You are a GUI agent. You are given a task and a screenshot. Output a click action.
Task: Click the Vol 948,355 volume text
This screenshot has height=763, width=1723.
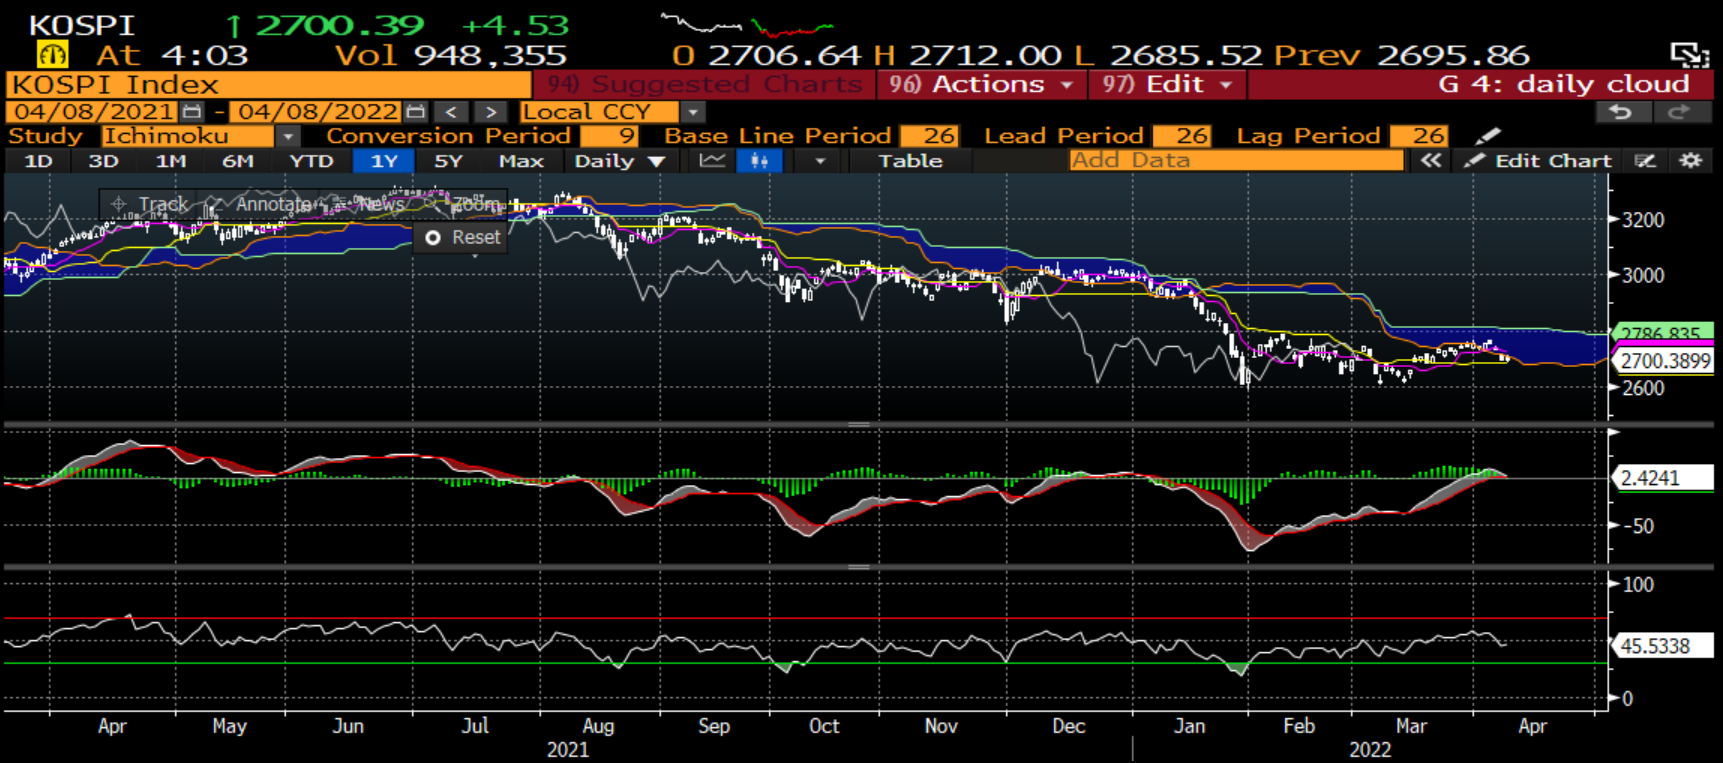[450, 56]
